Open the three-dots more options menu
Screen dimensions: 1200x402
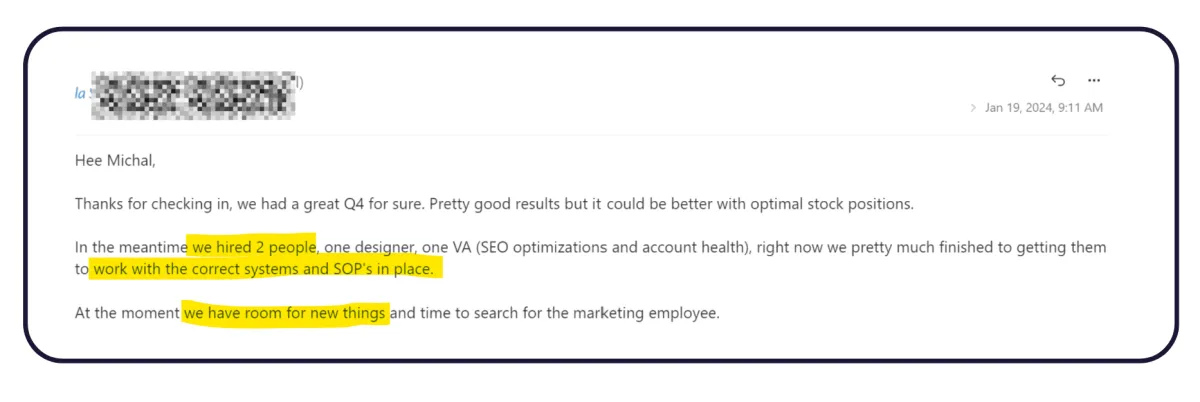1094,80
